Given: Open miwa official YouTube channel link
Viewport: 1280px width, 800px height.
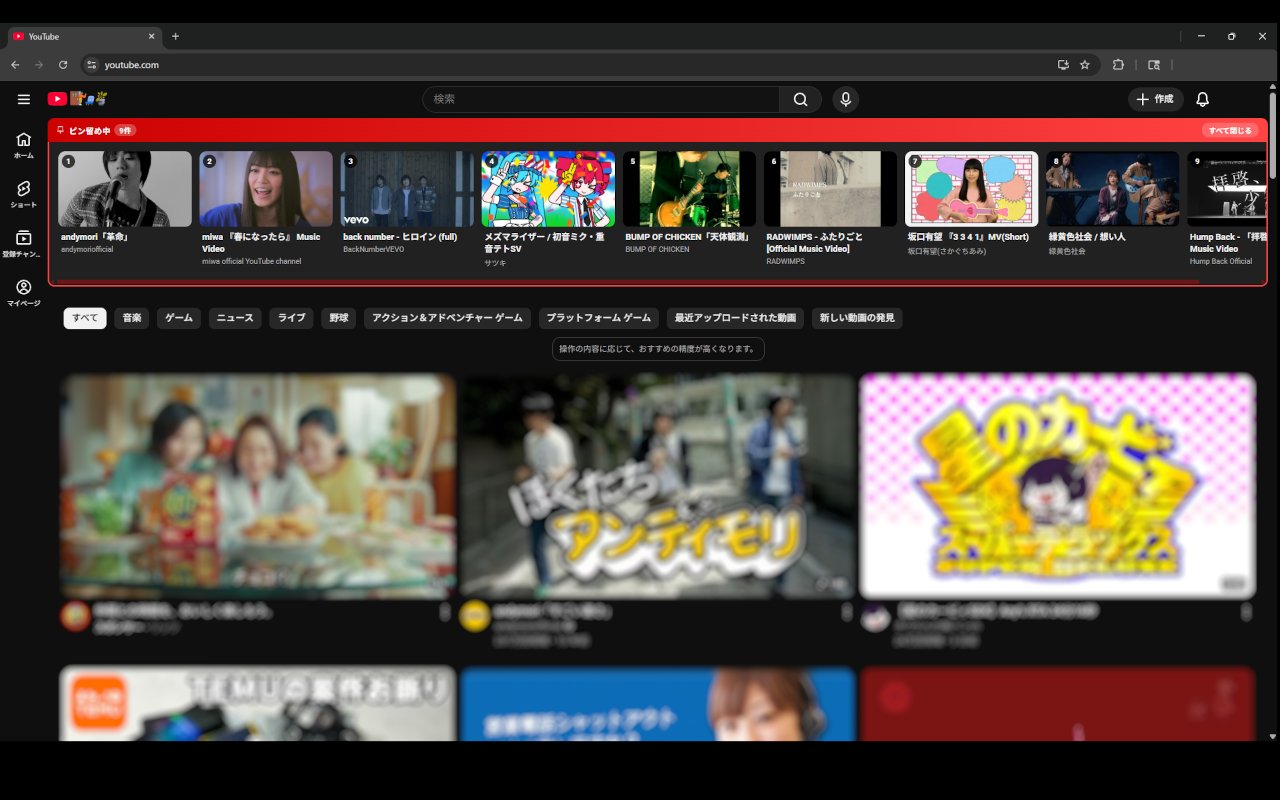Looking at the screenshot, I should point(251,261).
